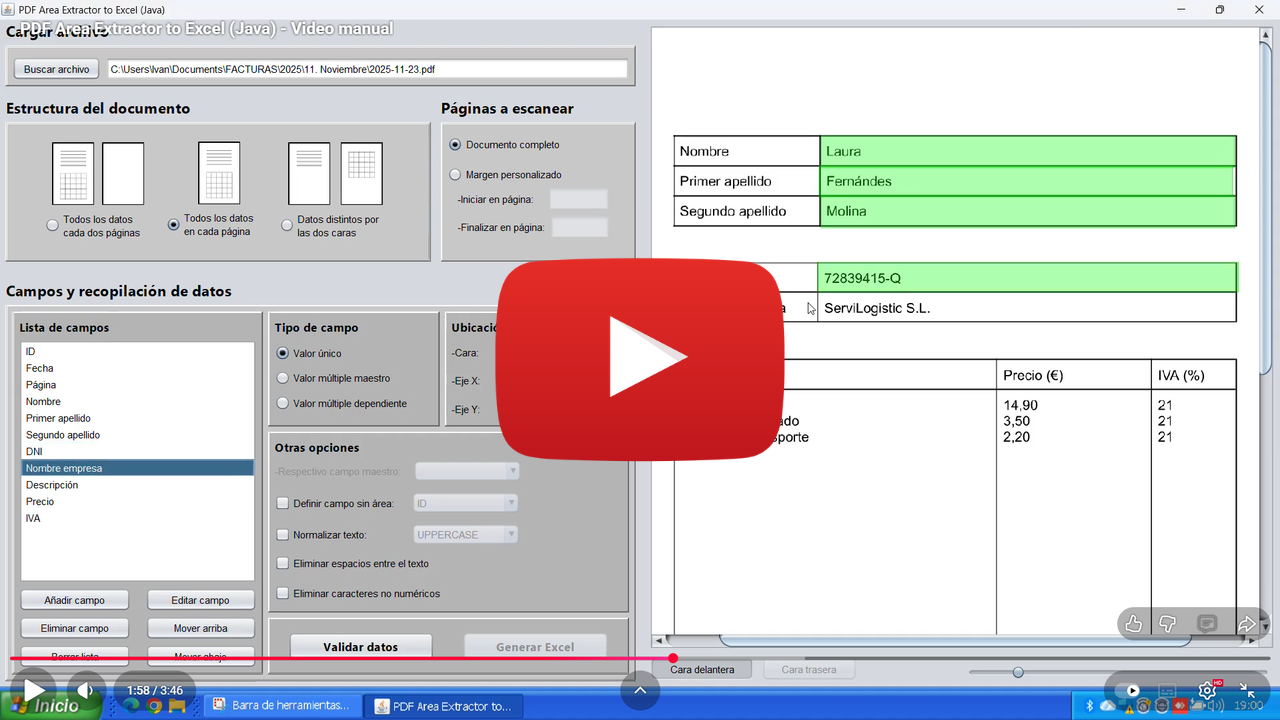The image size is (1280, 720).
Task: Mute the video with the speaker icon
Action: (86, 690)
